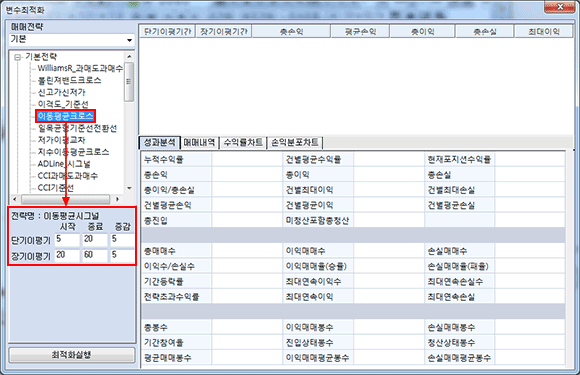Open the 매매전략 dropdown showing 기본

[71, 40]
